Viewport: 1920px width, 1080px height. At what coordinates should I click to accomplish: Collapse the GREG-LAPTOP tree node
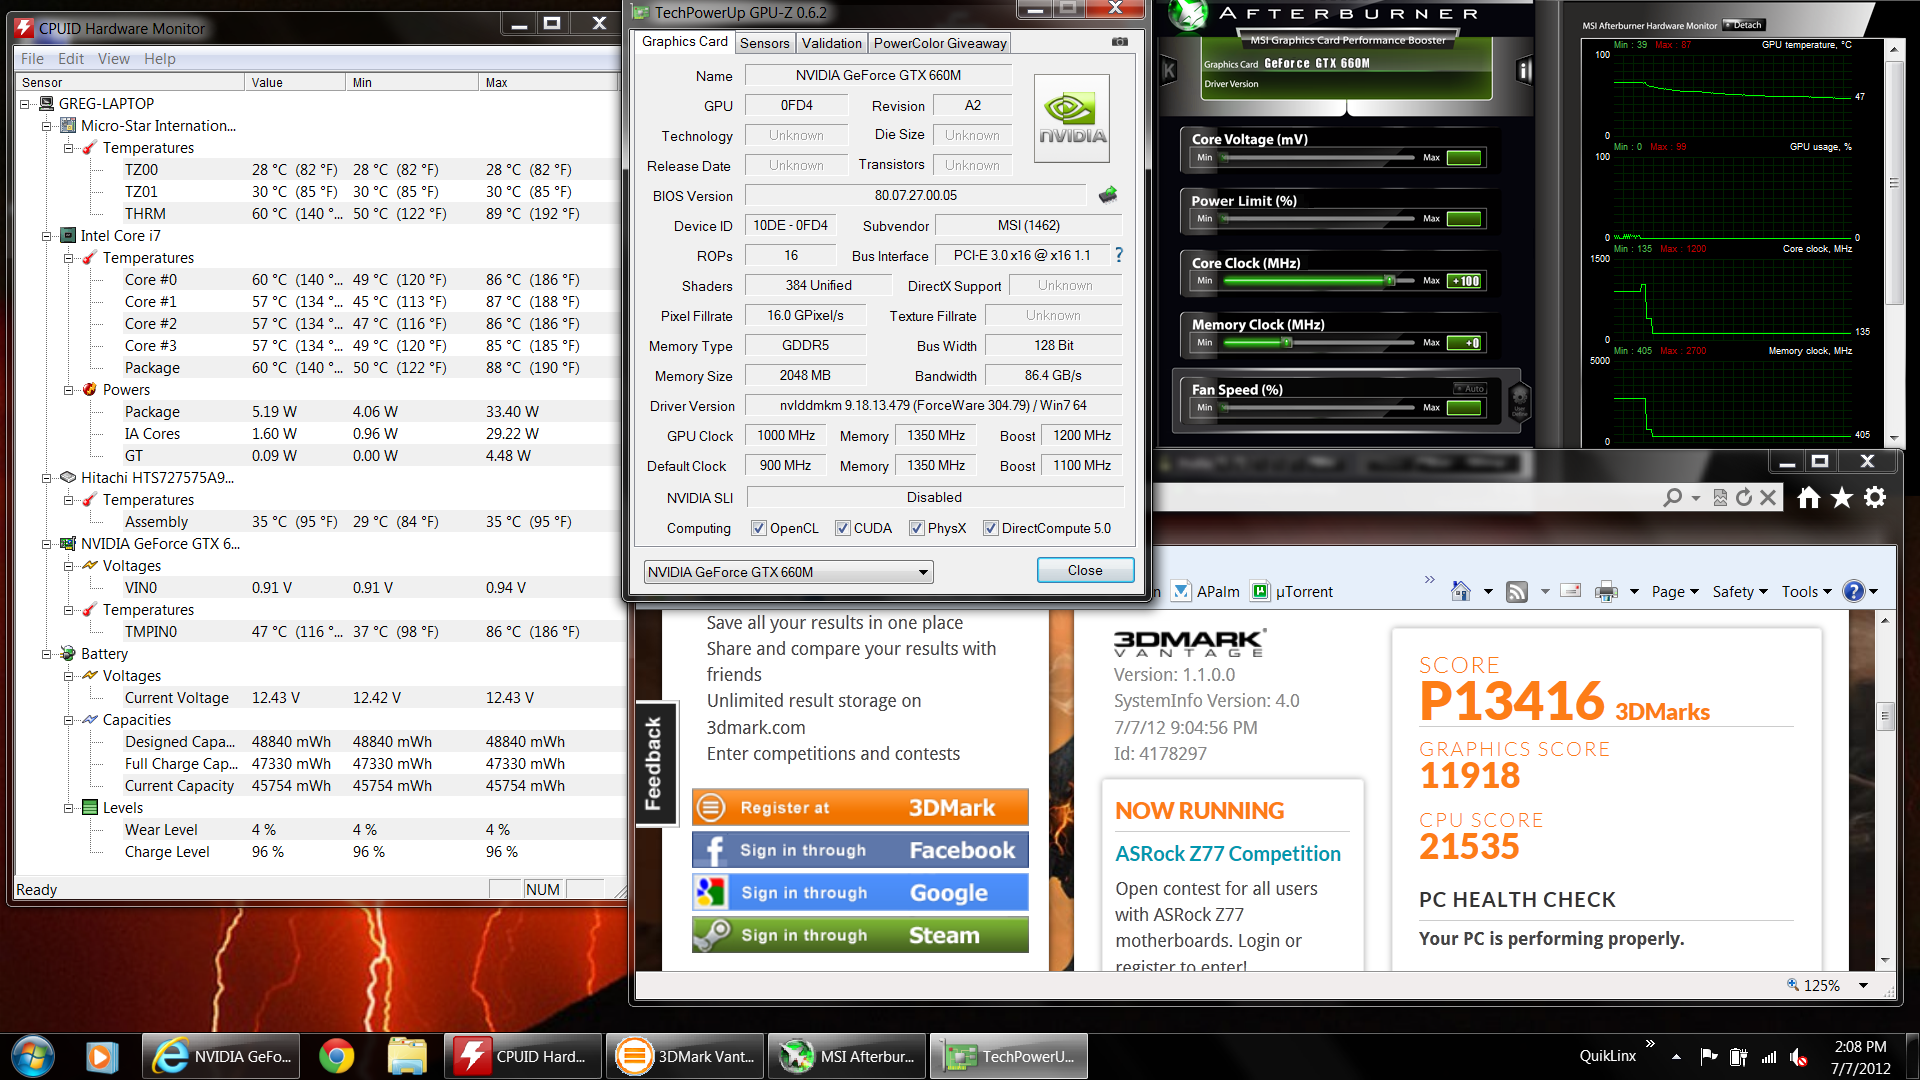(x=24, y=104)
